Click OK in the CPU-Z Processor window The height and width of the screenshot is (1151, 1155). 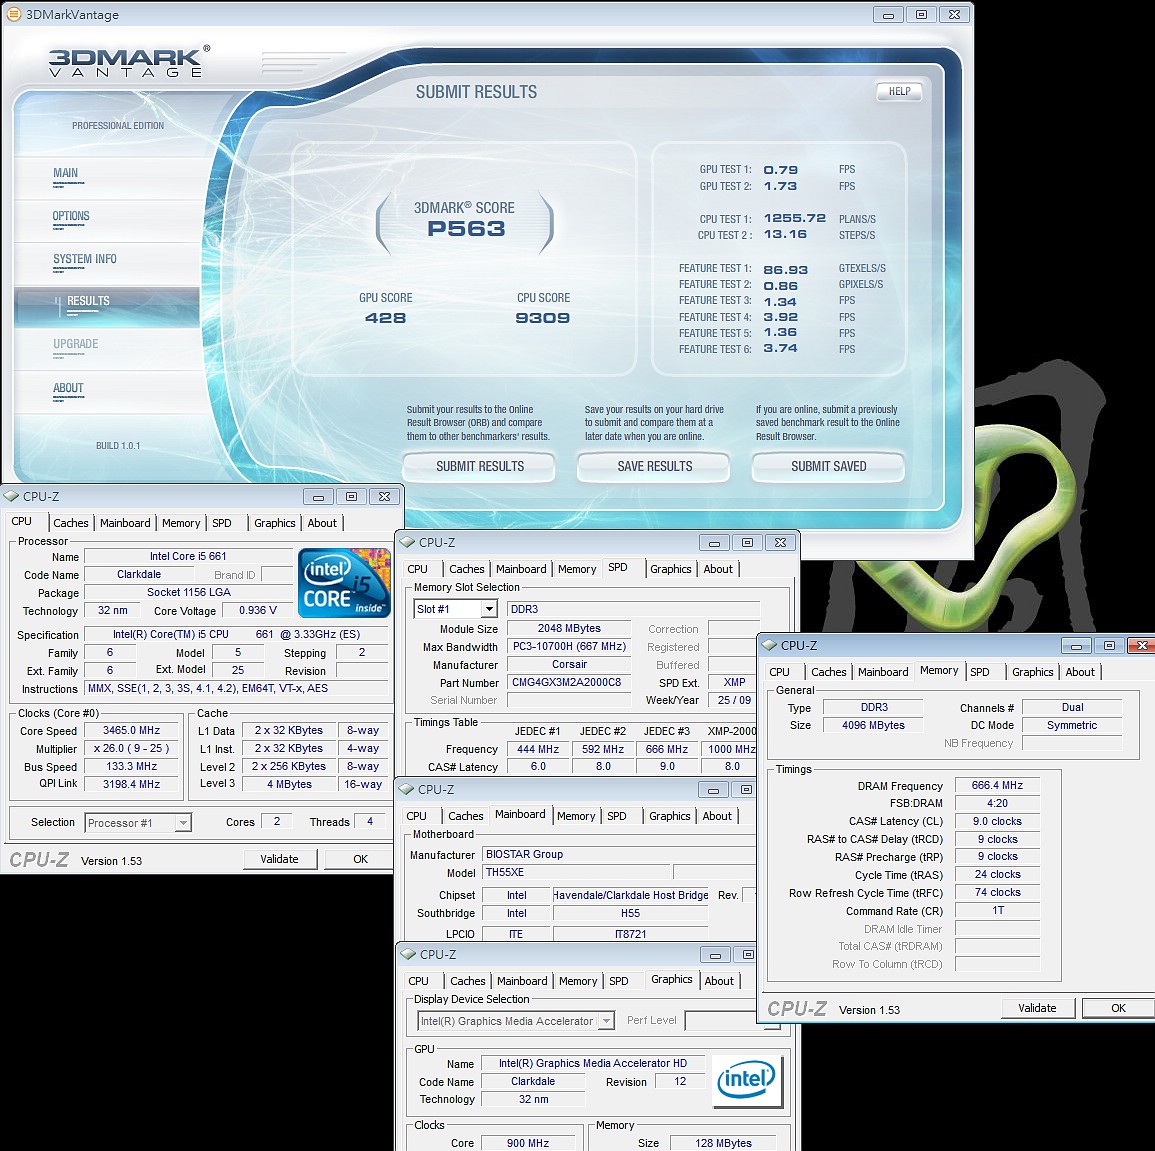click(359, 859)
